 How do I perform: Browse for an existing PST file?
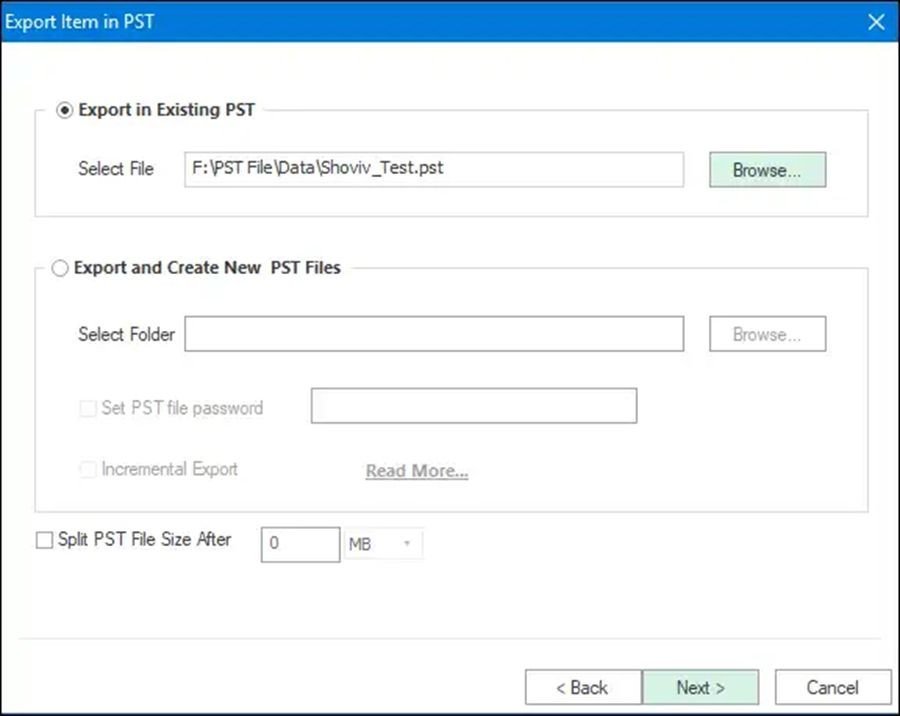pyautogui.click(x=767, y=170)
